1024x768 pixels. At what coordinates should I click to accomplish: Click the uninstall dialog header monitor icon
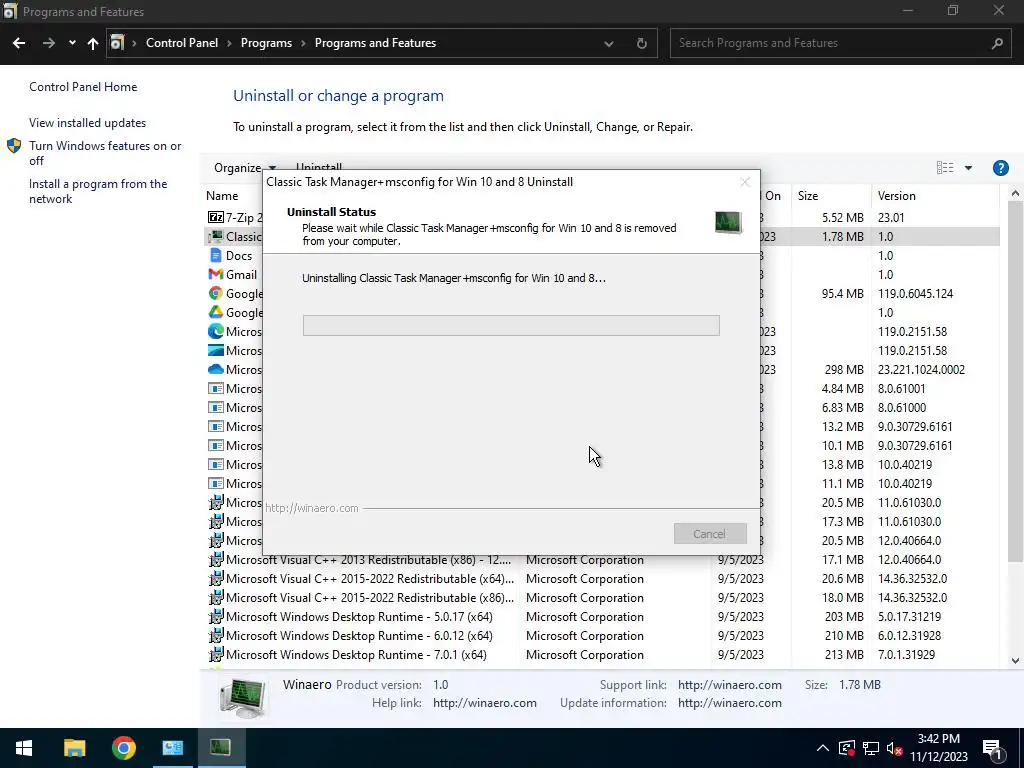[728, 223]
